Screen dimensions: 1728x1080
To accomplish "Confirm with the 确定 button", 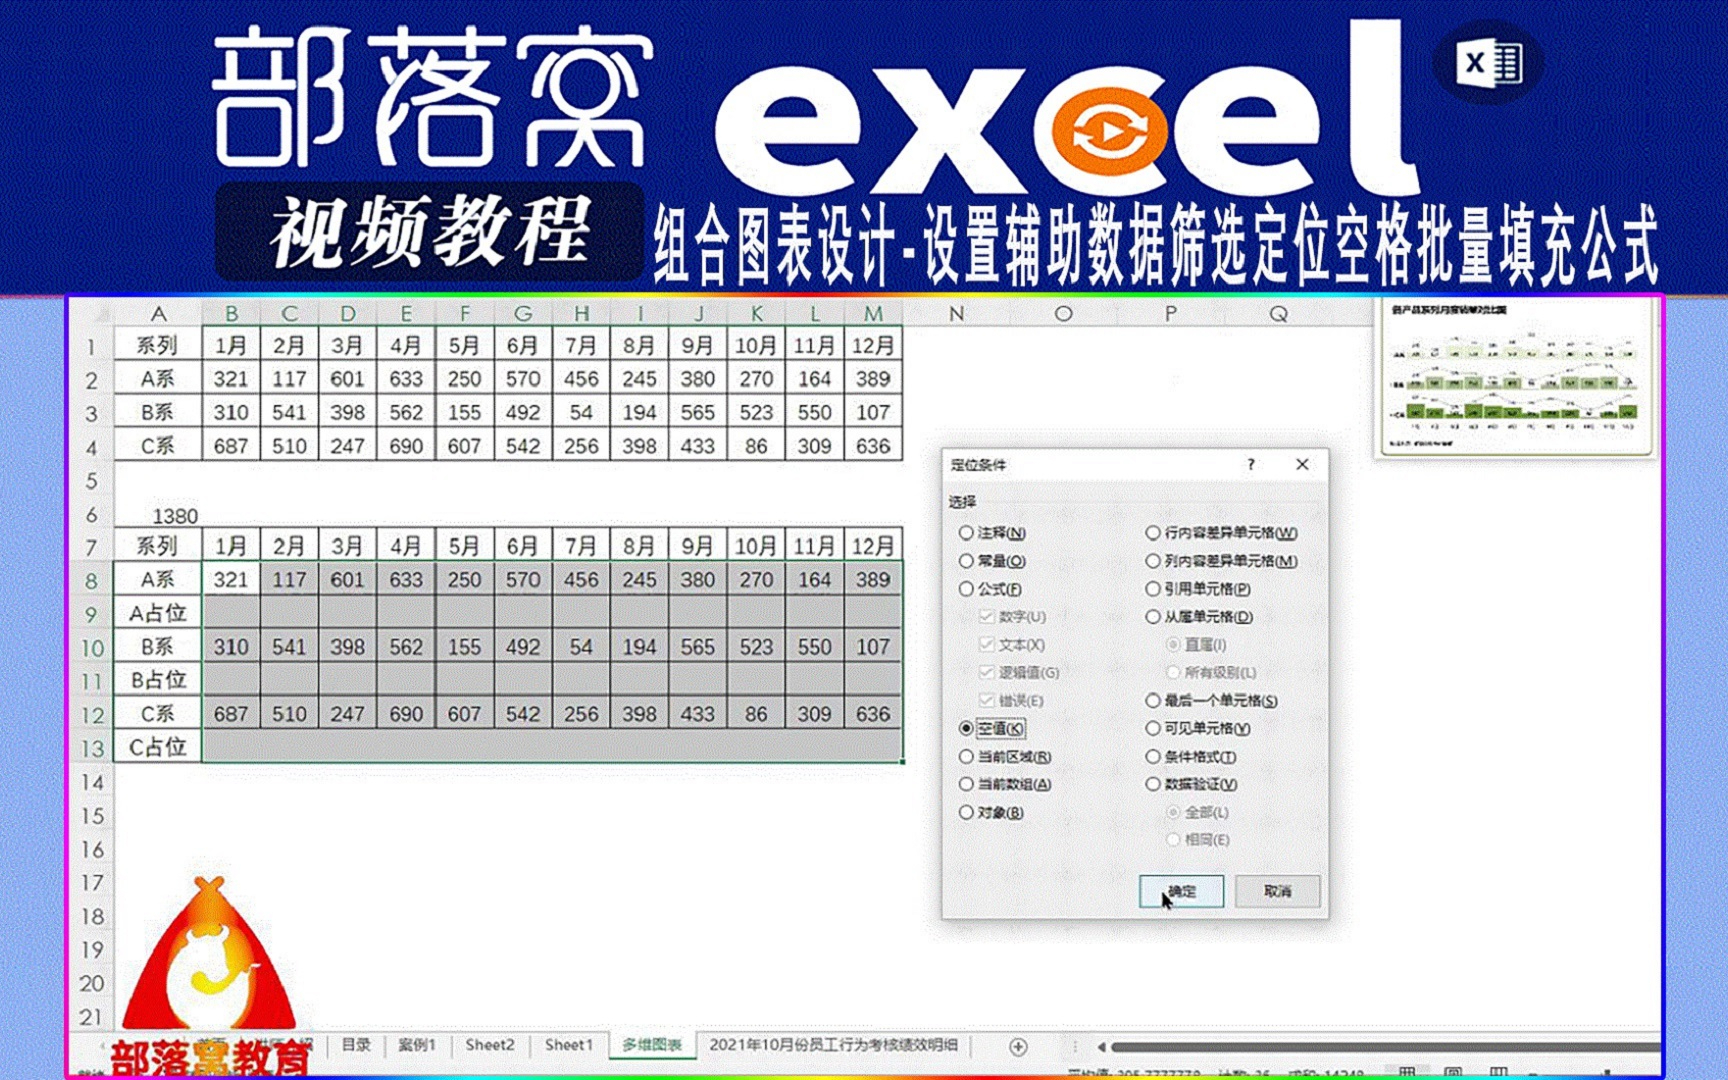I will pyautogui.click(x=1181, y=891).
